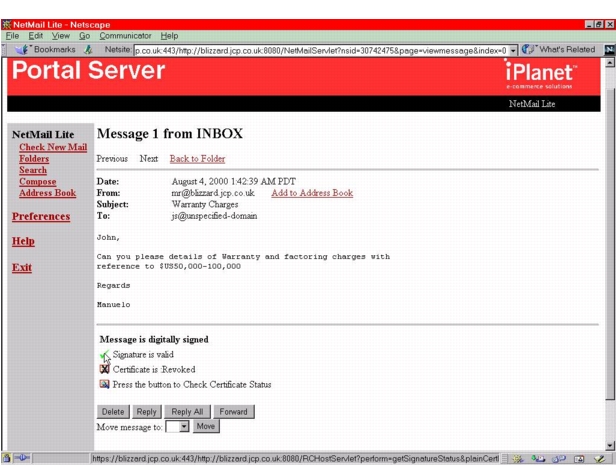Follow the Back to Folder link
The height and width of the screenshot is (466, 616).
[x=197, y=159]
